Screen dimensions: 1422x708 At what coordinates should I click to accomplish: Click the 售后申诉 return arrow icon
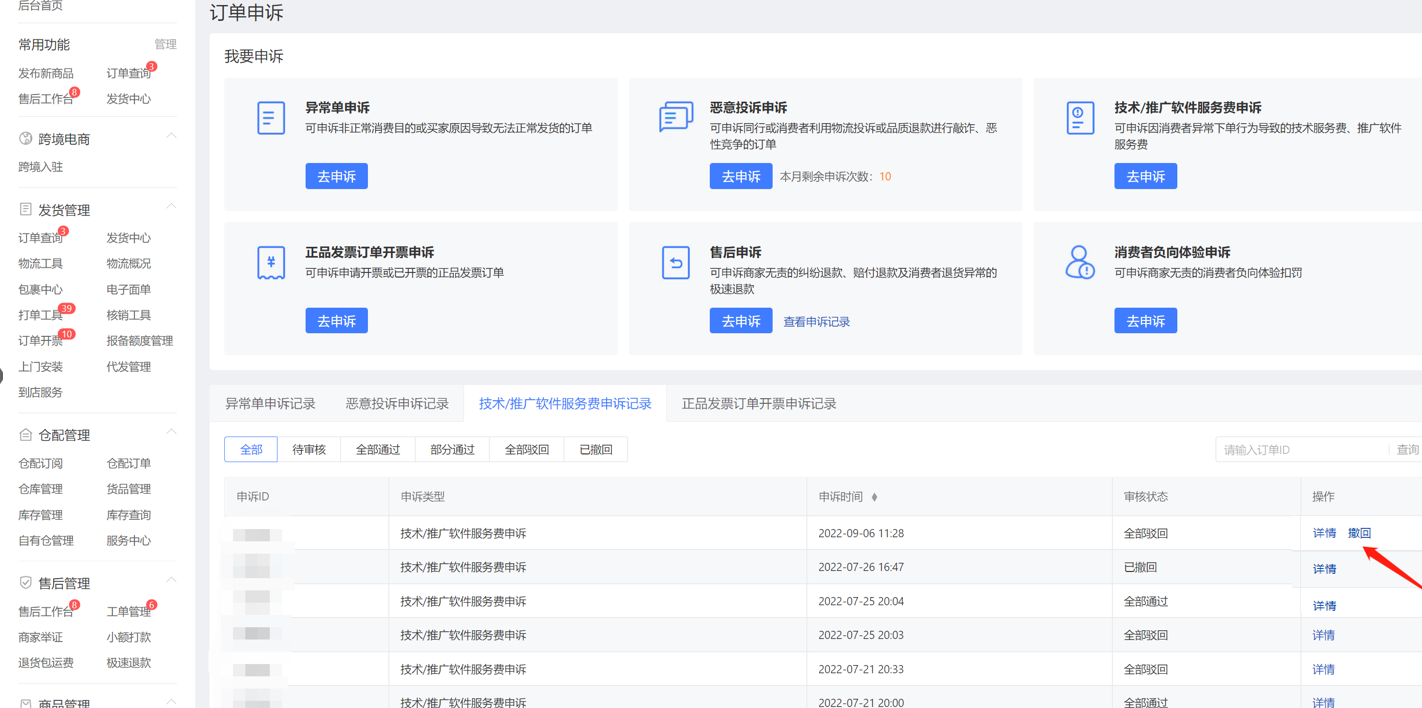[x=675, y=262]
